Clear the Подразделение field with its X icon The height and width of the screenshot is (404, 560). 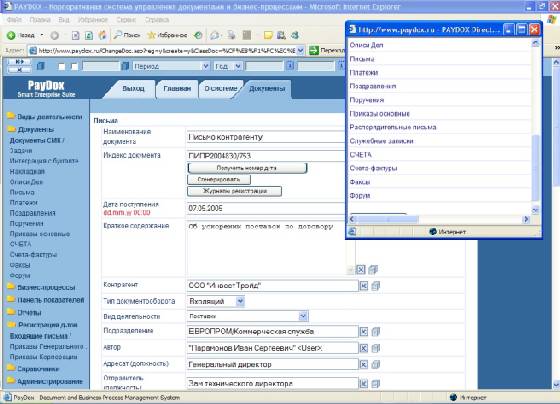(x=364, y=331)
